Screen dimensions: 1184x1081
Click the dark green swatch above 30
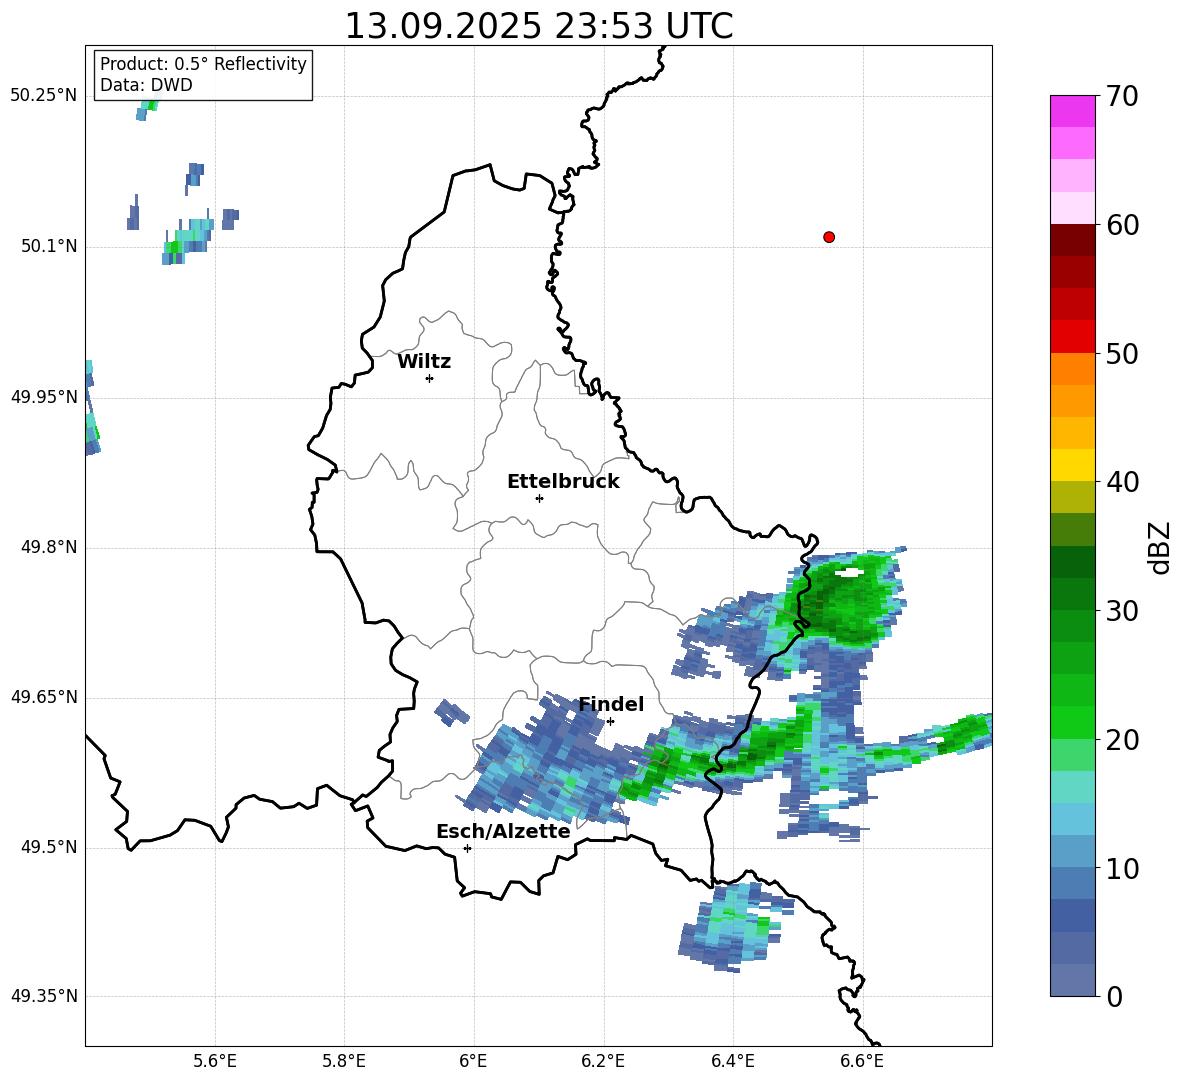pos(1073,594)
